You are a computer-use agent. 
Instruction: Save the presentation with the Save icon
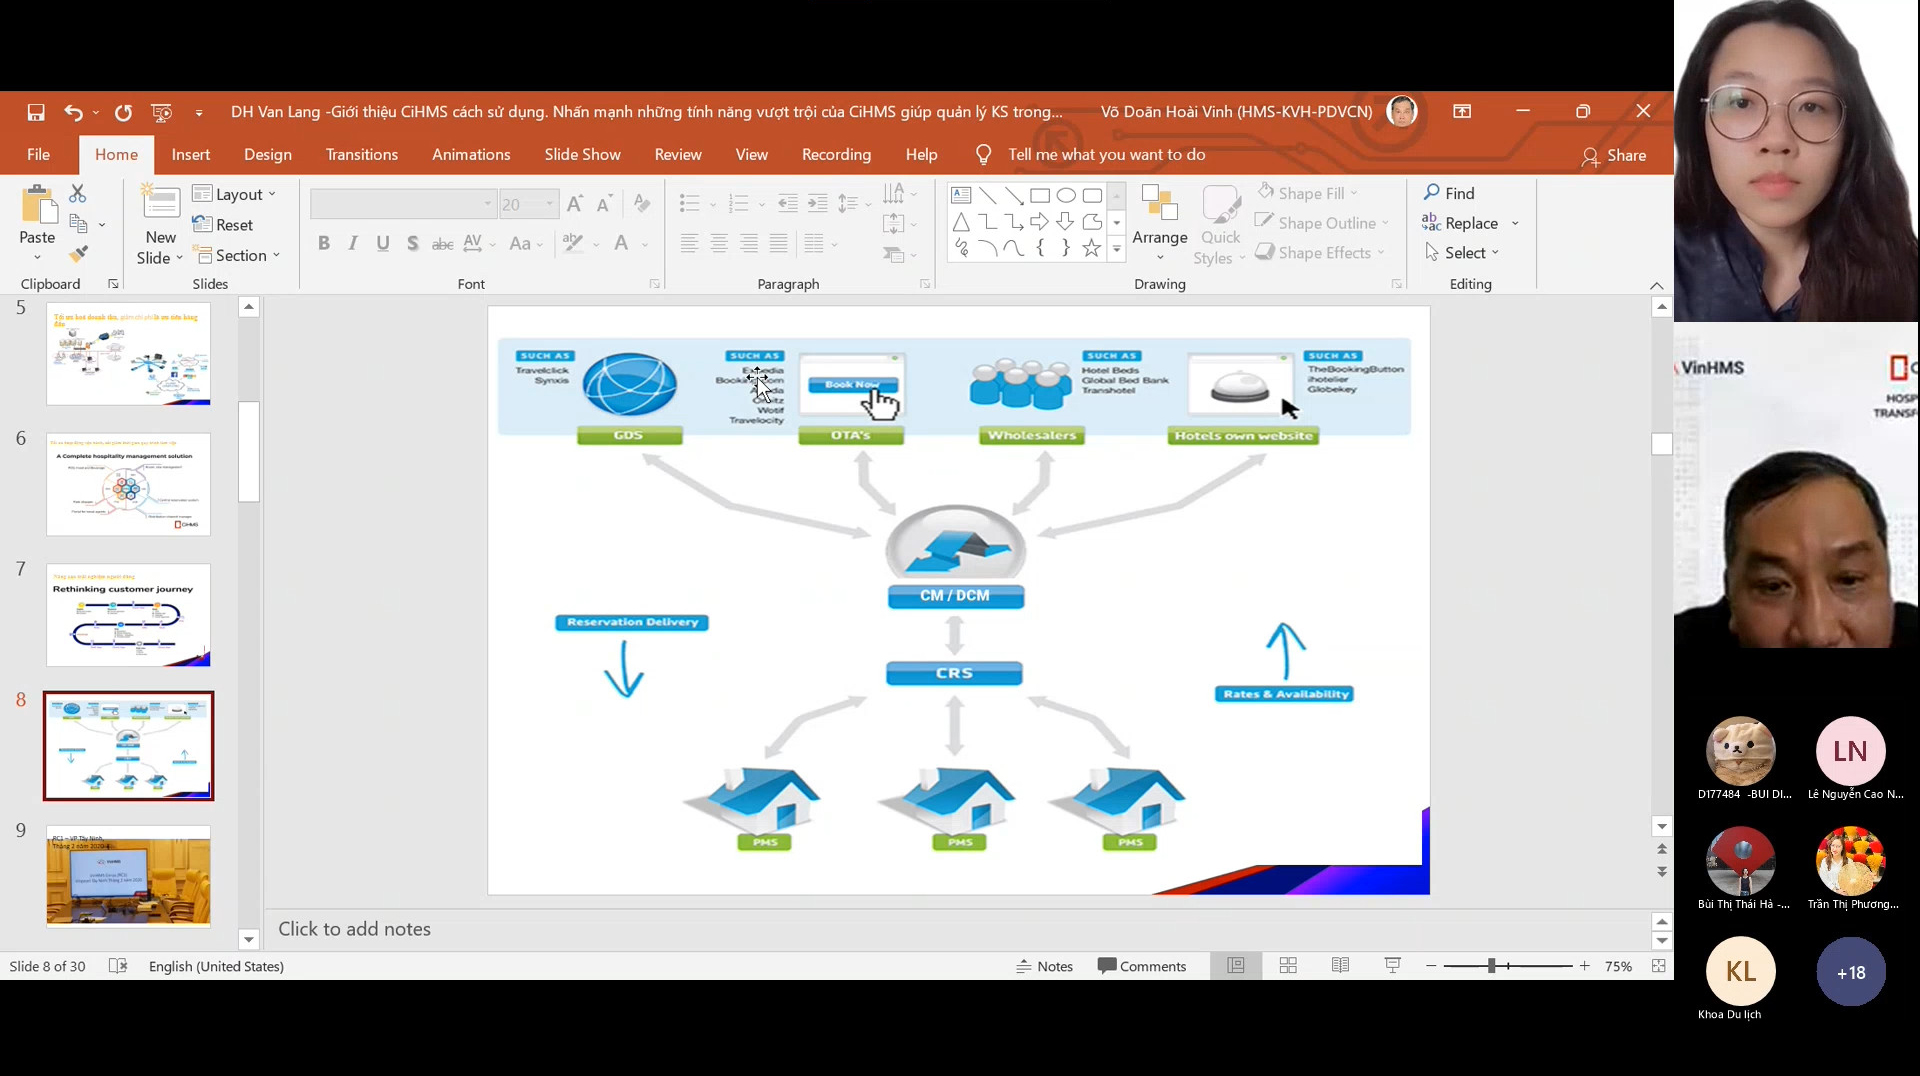[x=36, y=112]
